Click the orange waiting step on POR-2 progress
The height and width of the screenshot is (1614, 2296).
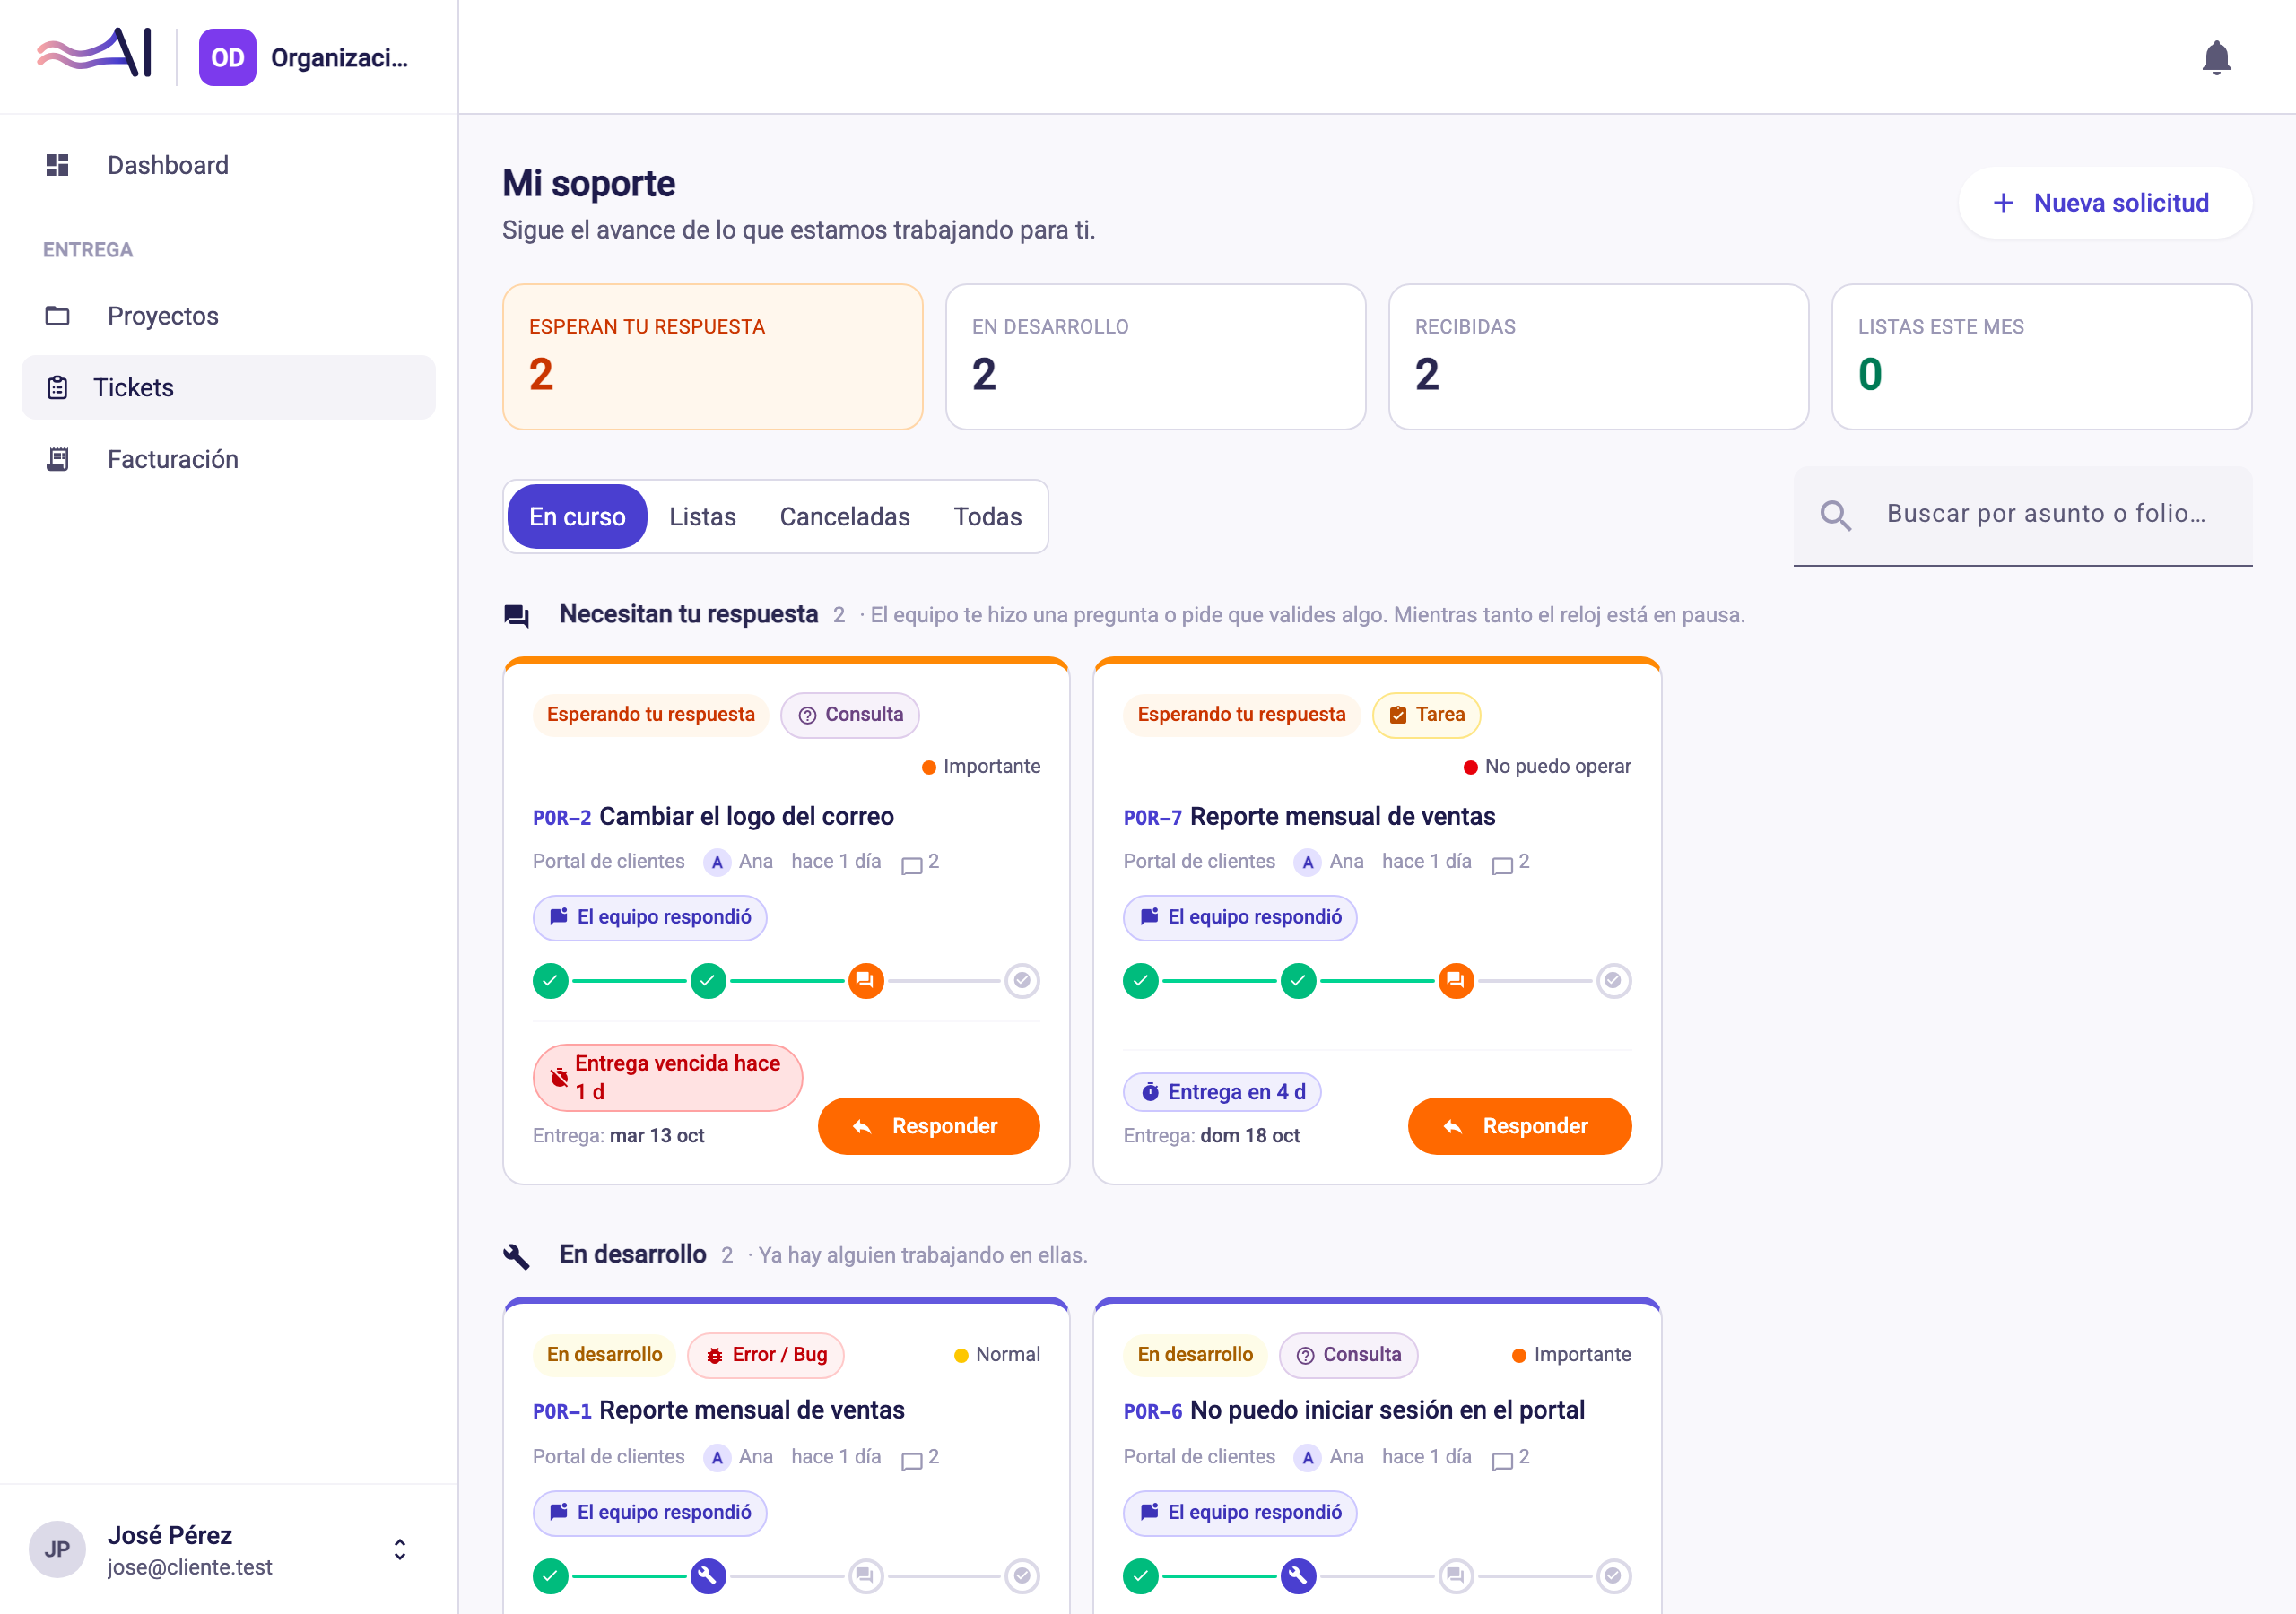pos(866,981)
